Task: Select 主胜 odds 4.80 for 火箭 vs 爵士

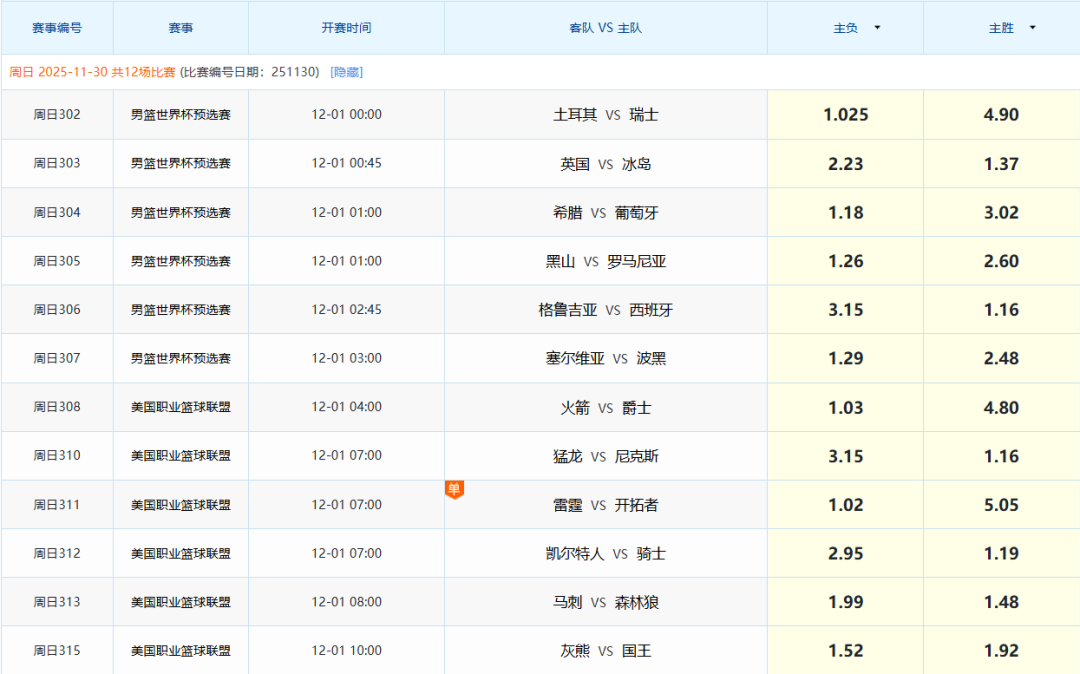Action: (x=1001, y=408)
